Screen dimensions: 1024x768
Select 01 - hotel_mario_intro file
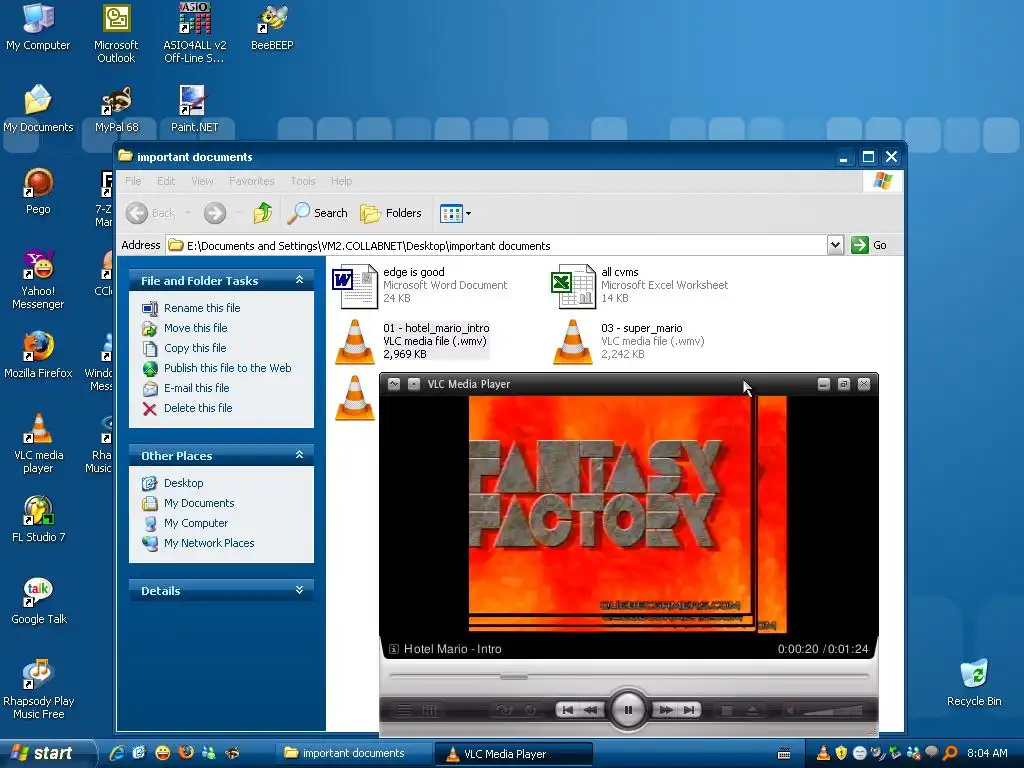pos(411,341)
